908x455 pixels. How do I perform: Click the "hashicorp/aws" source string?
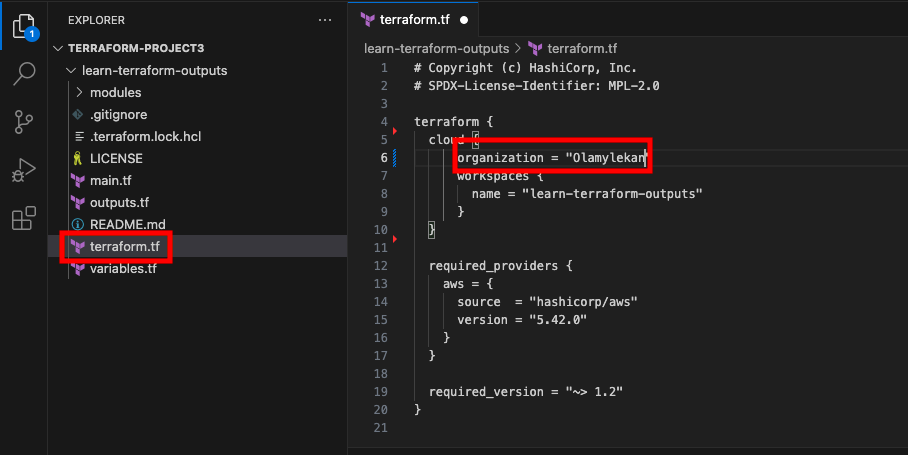[x=583, y=302]
